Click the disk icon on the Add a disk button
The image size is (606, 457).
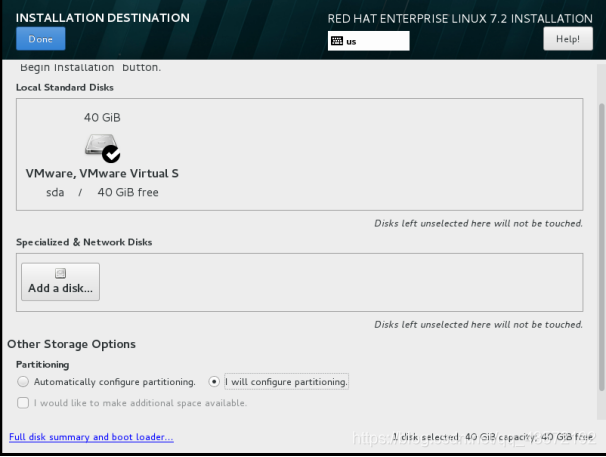(x=60, y=273)
